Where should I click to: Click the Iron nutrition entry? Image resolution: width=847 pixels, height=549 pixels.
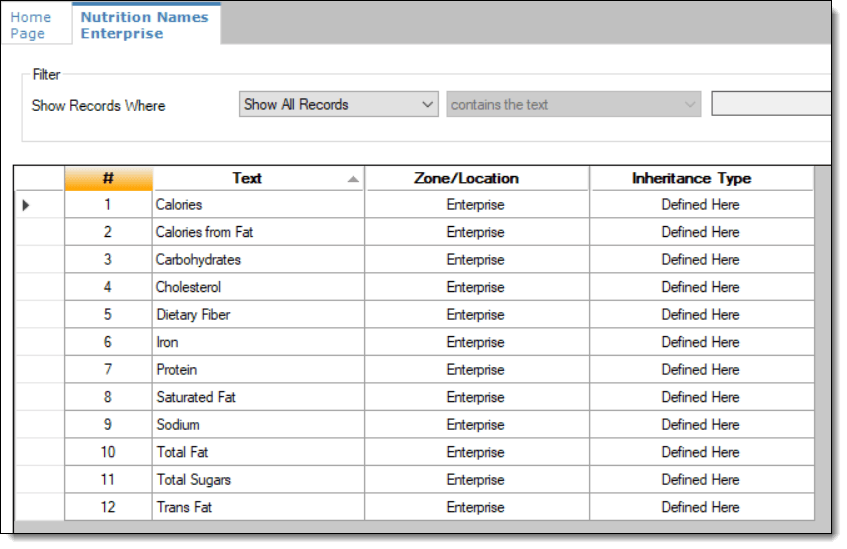click(166, 342)
